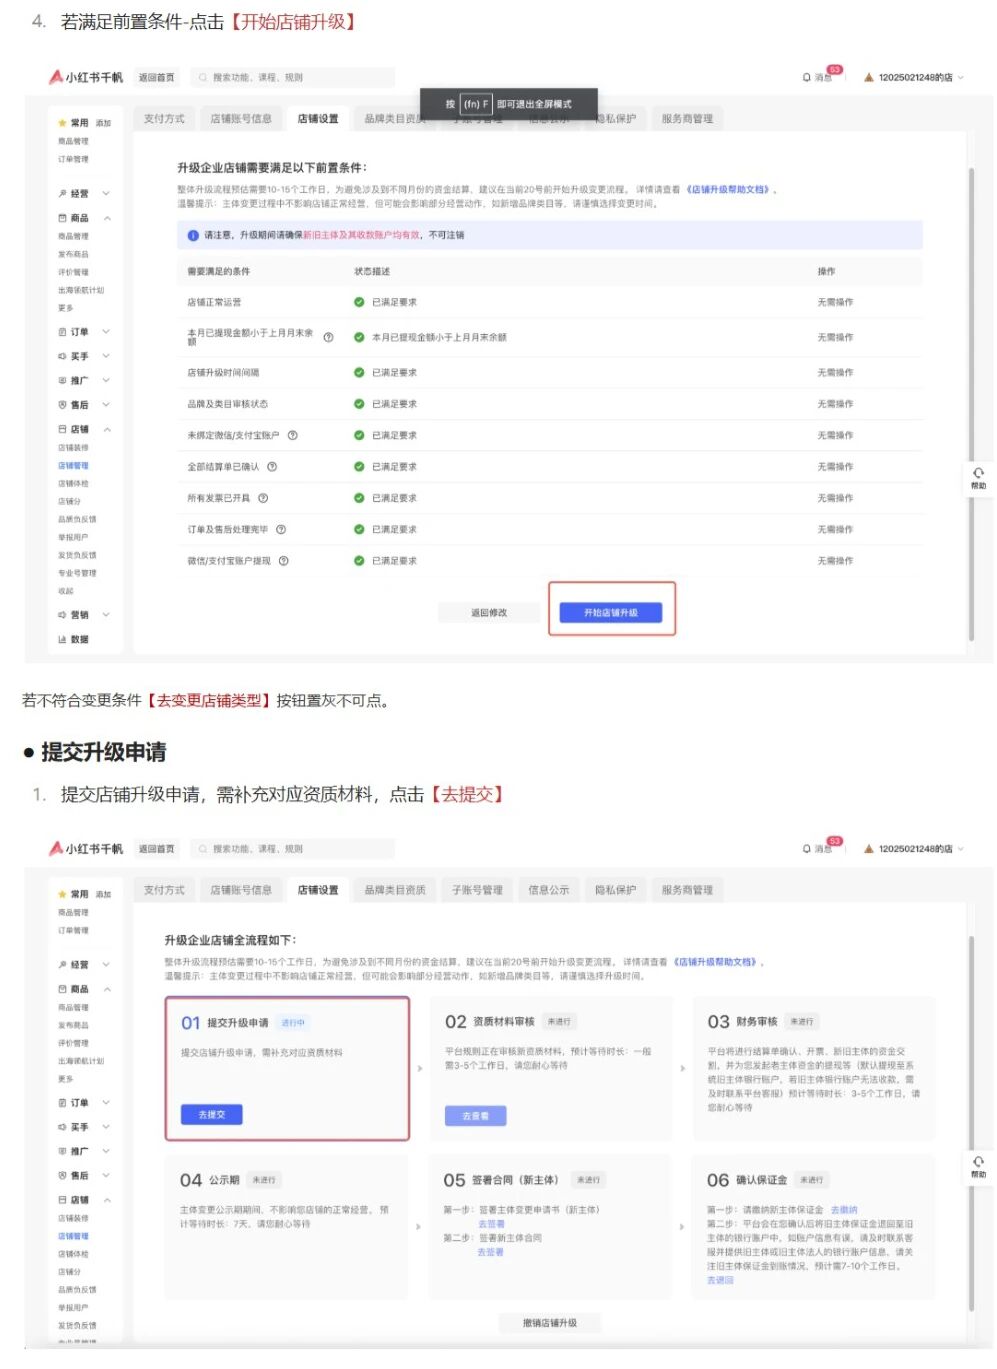Select 支付方式 tab in upper screenshot
Viewport: 997px width, 1369px height.
(x=164, y=119)
